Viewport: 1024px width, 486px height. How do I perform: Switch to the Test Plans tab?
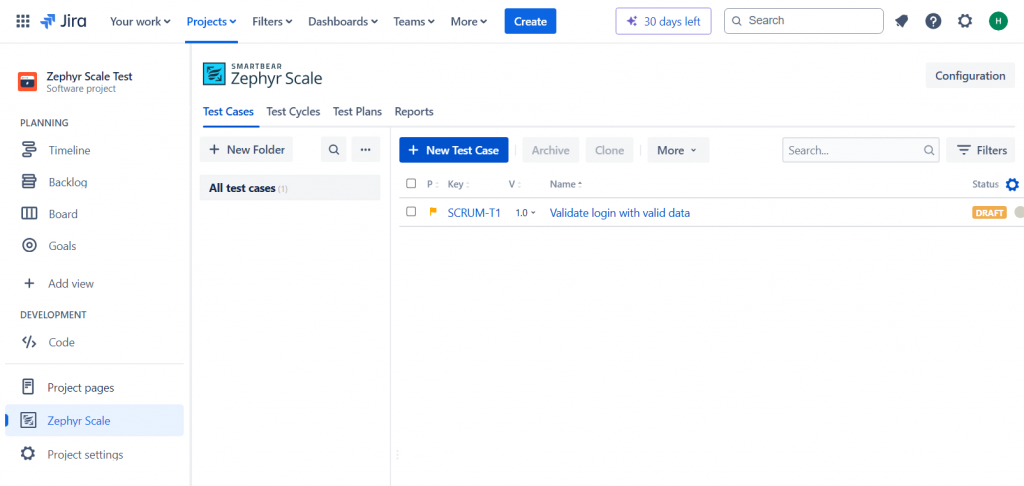pos(357,112)
